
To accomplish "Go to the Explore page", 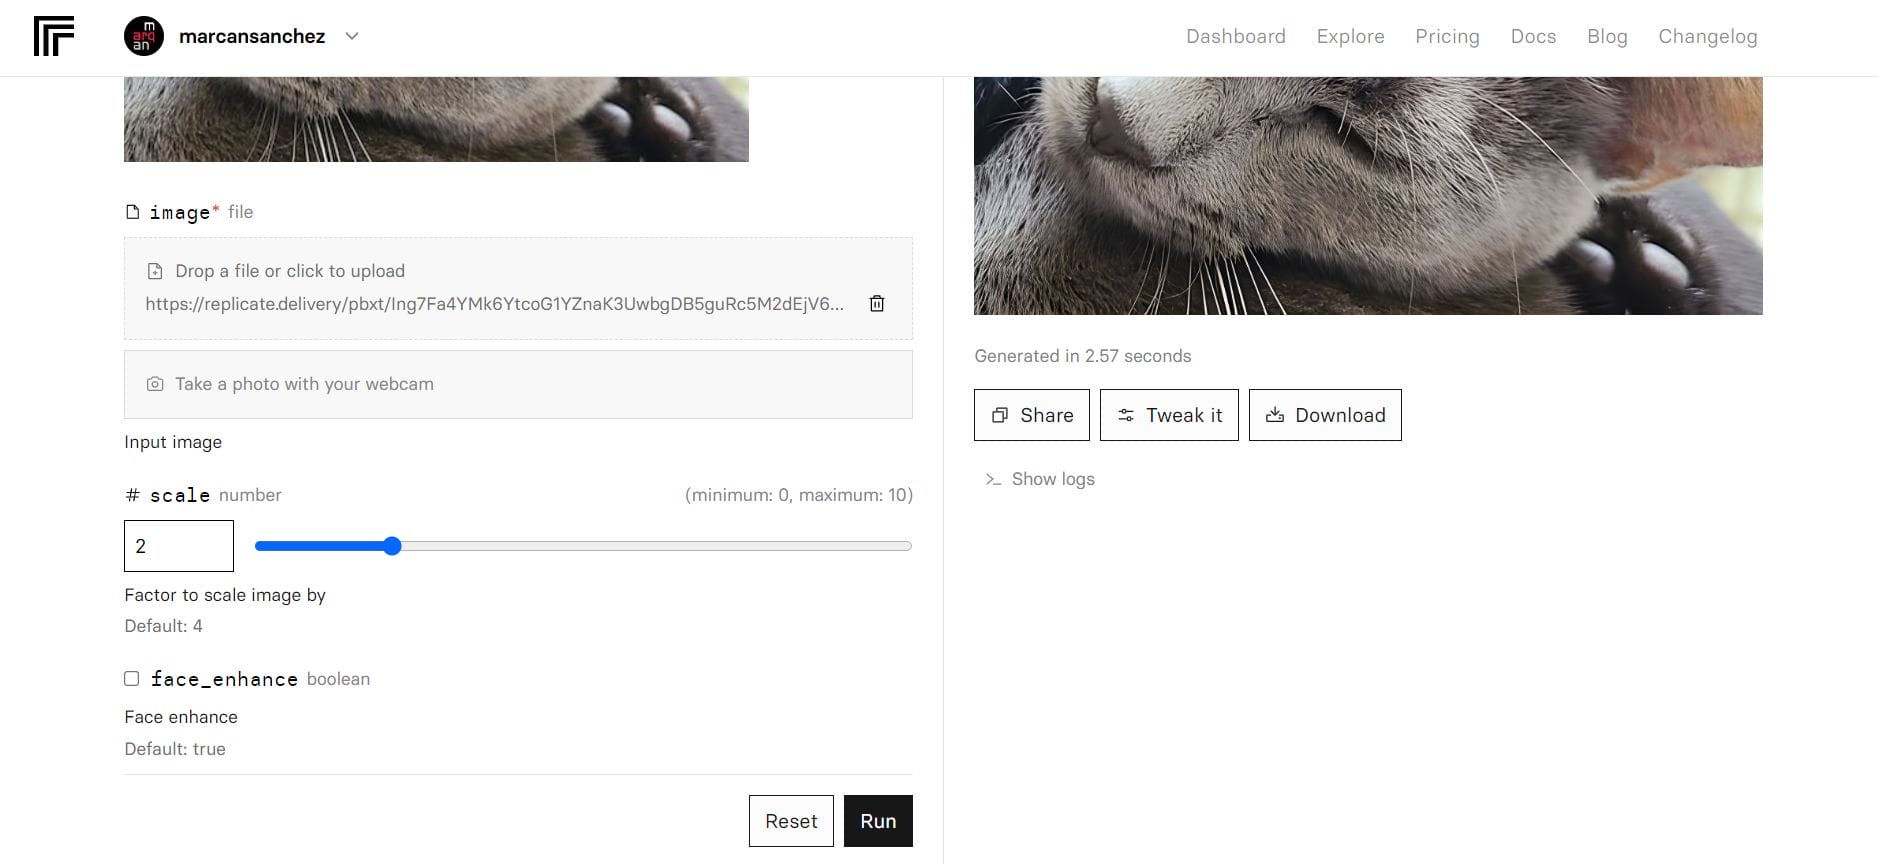I will point(1350,36).
